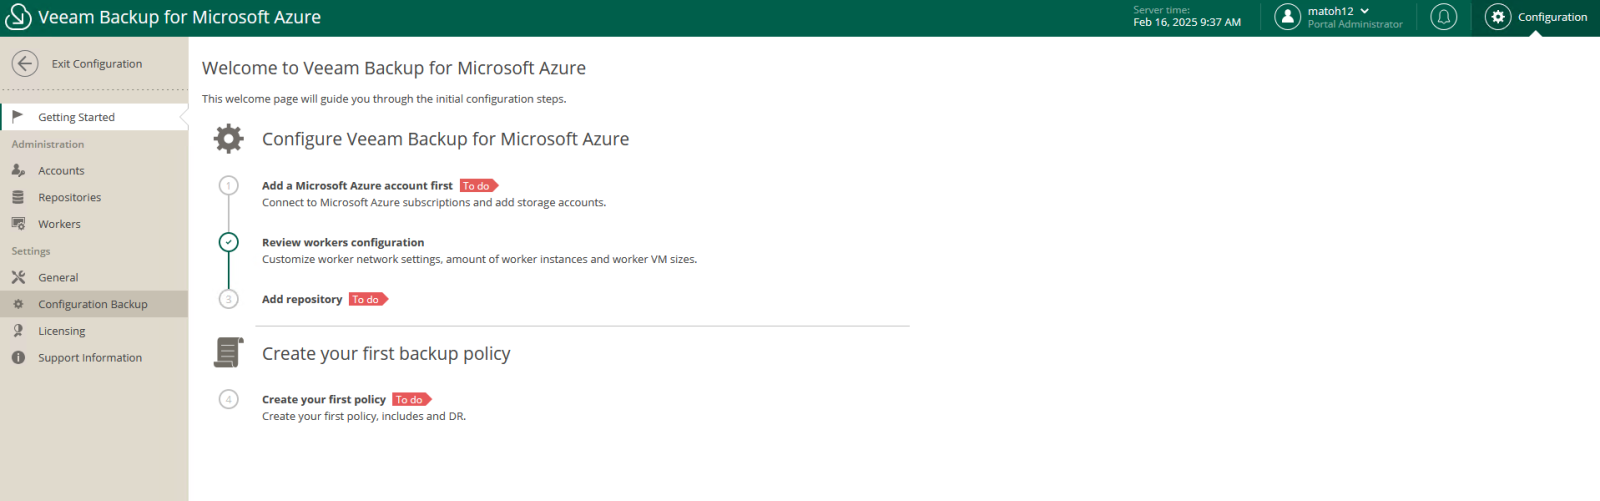Open Add a Microsoft Azure account first link
1600x501 pixels.
(357, 186)
